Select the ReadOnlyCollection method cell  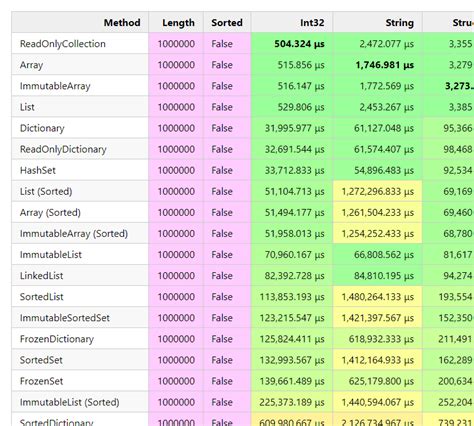(x=80, y=44)
